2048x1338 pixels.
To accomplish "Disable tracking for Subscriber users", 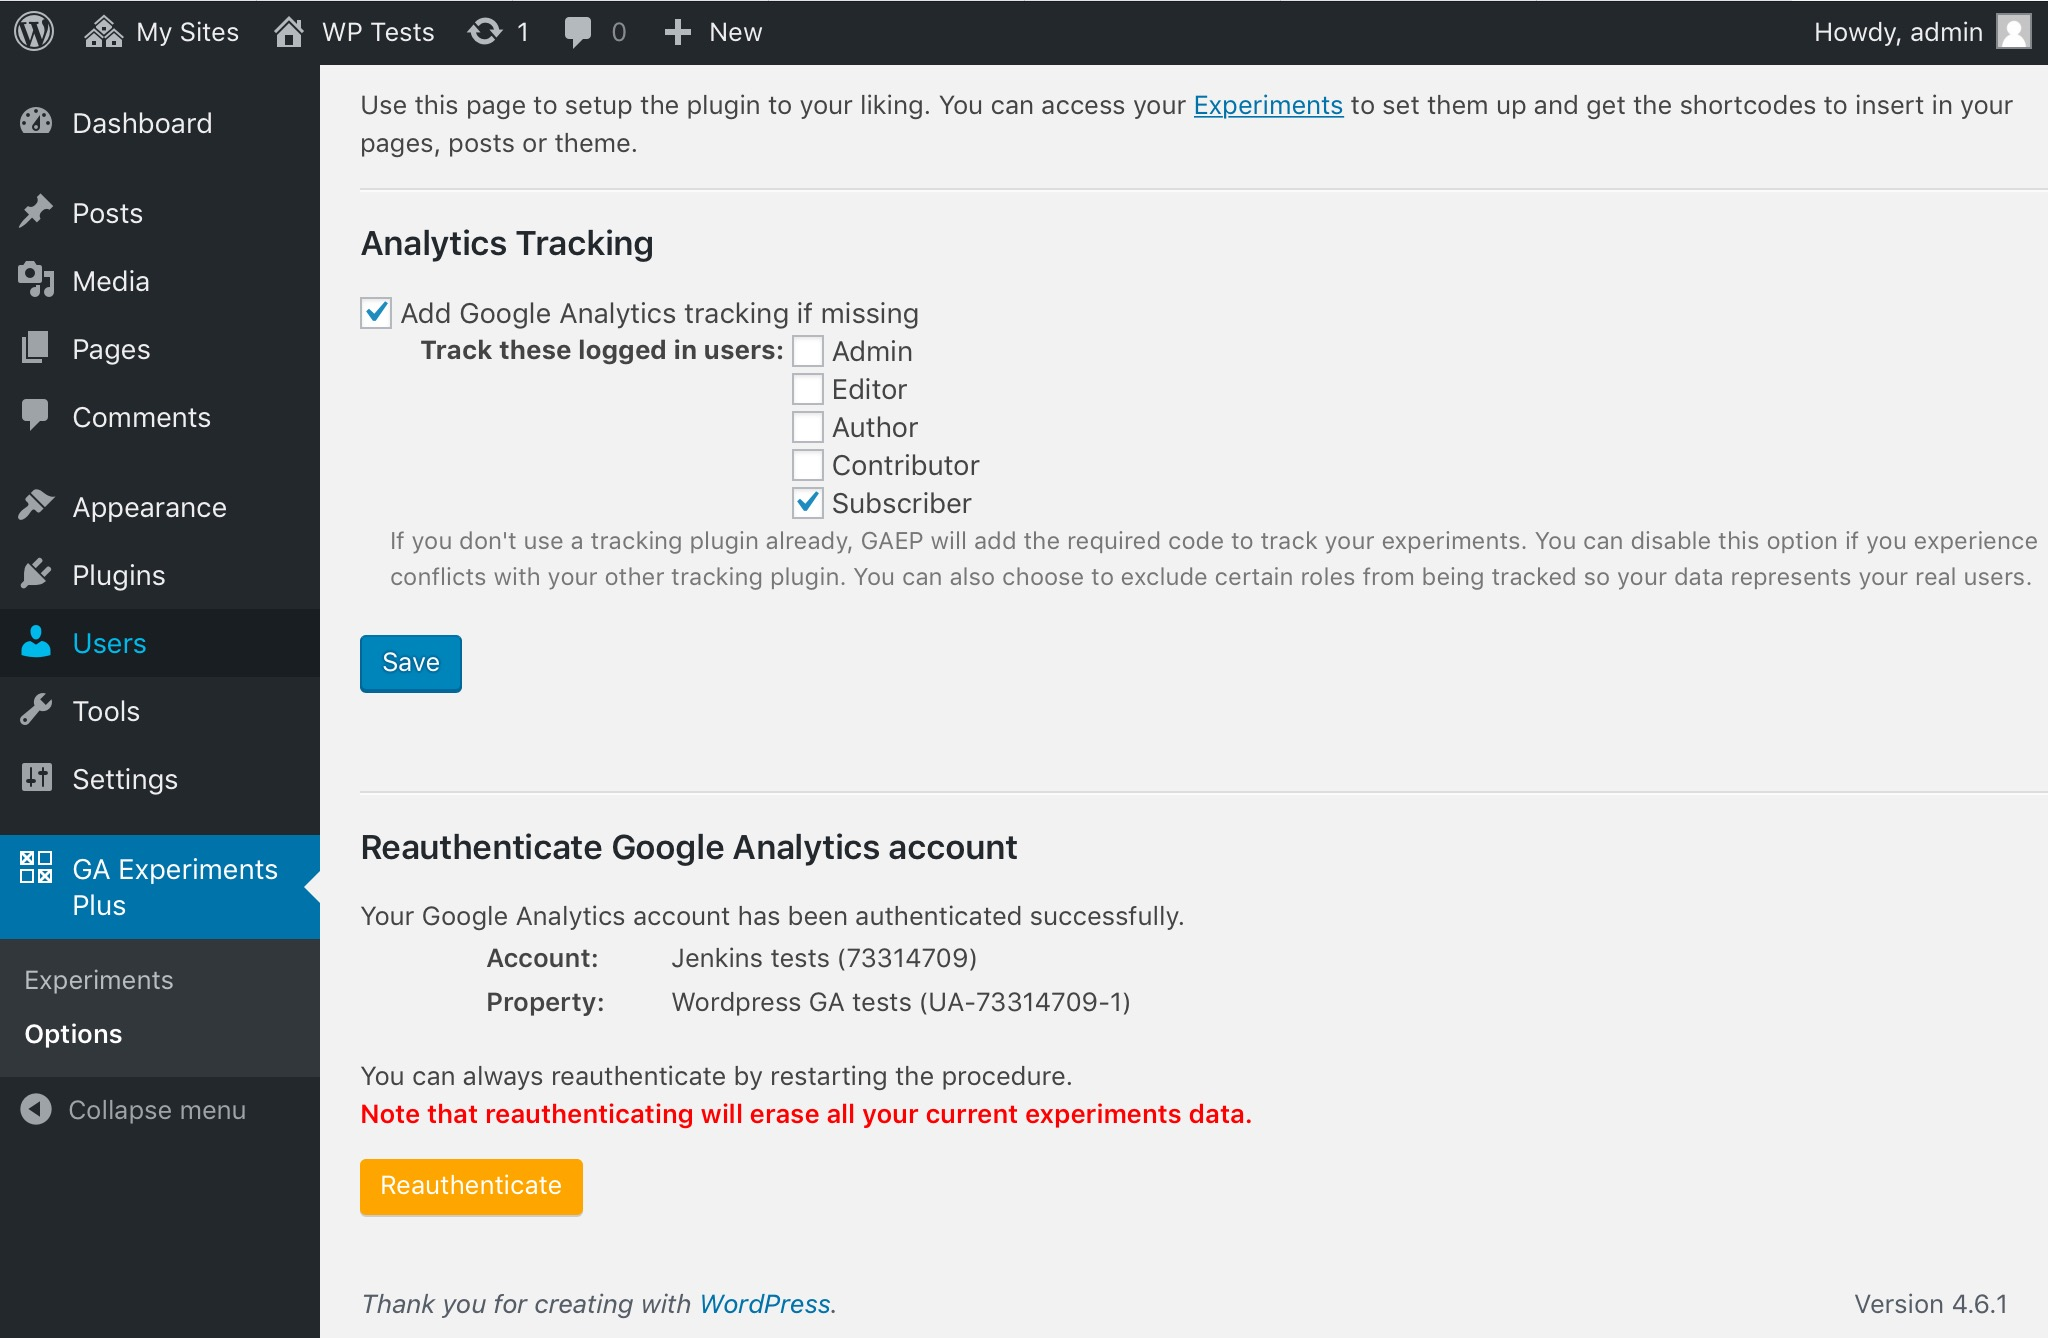I will coord(808,503).
